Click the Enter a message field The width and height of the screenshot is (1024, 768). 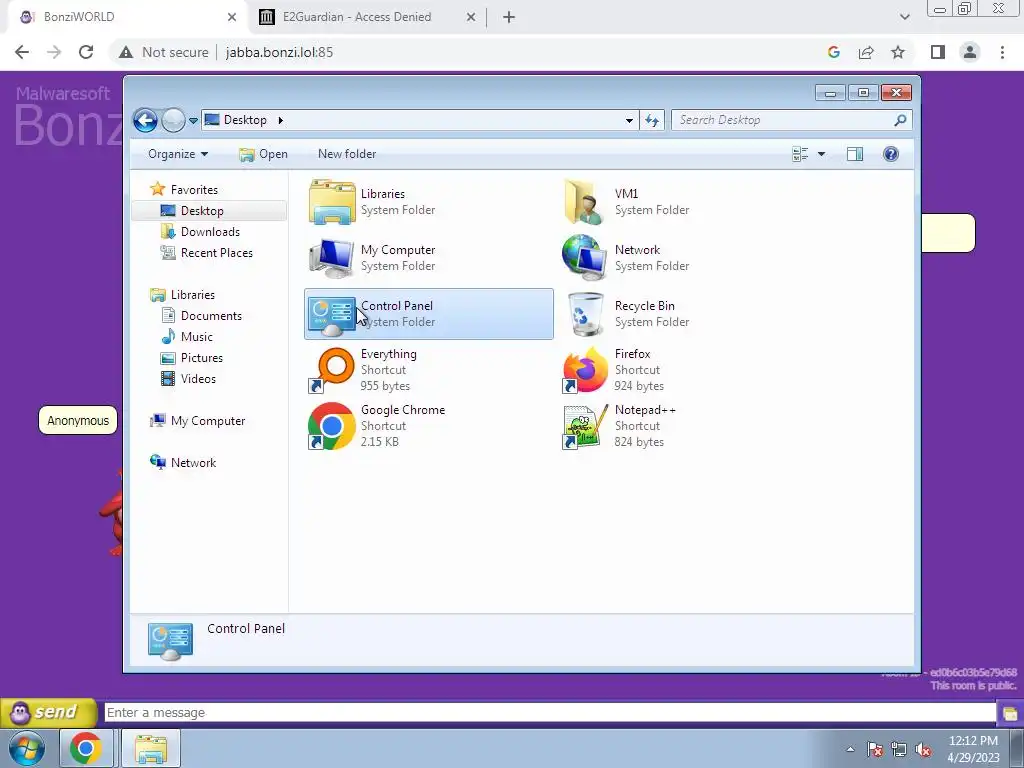[x=550, y=712]
